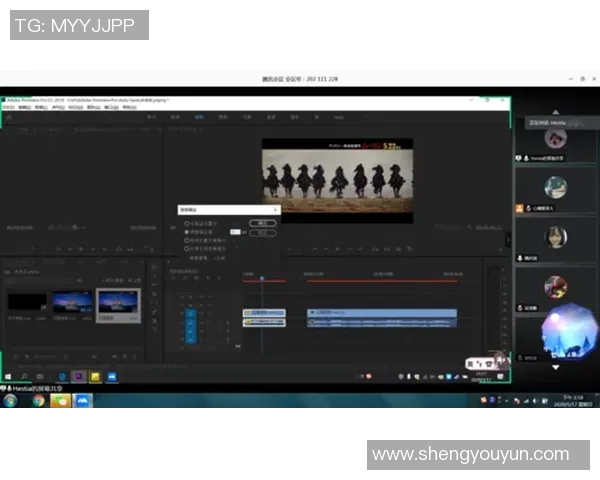Close the Audio Gain dialog with X

(275, 210)
